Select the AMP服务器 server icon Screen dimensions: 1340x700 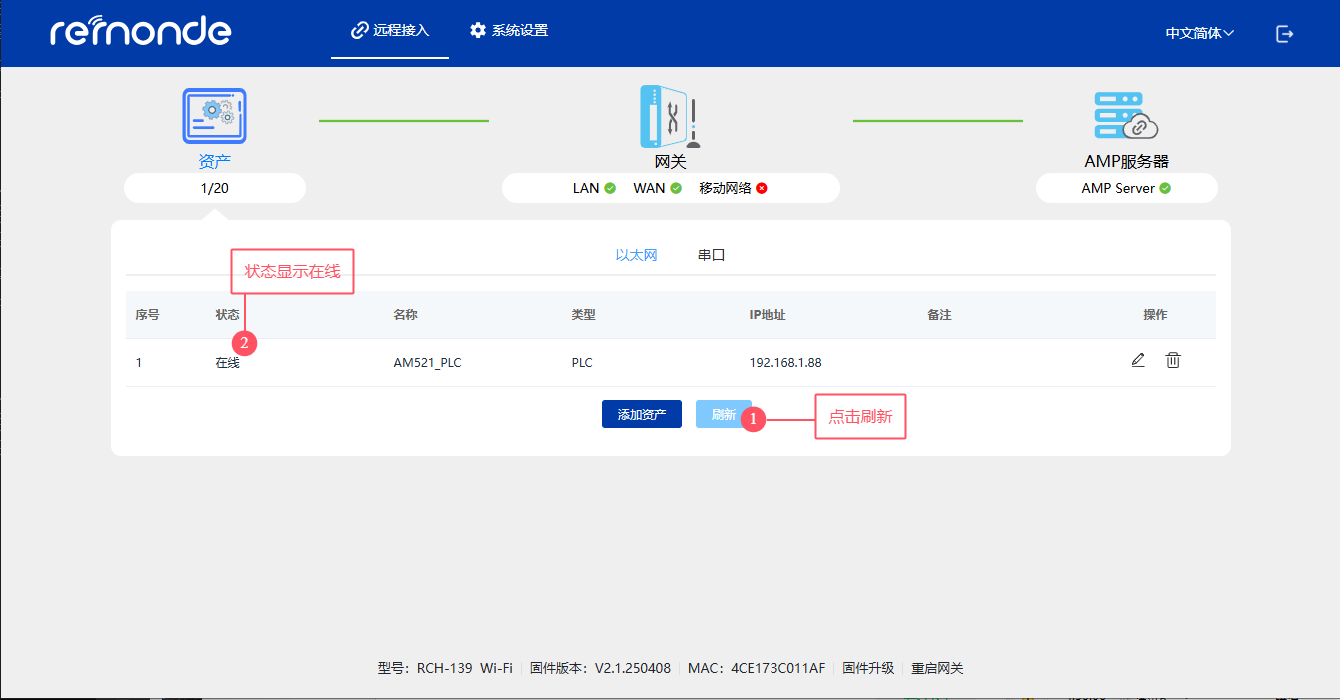(1126, 116)
